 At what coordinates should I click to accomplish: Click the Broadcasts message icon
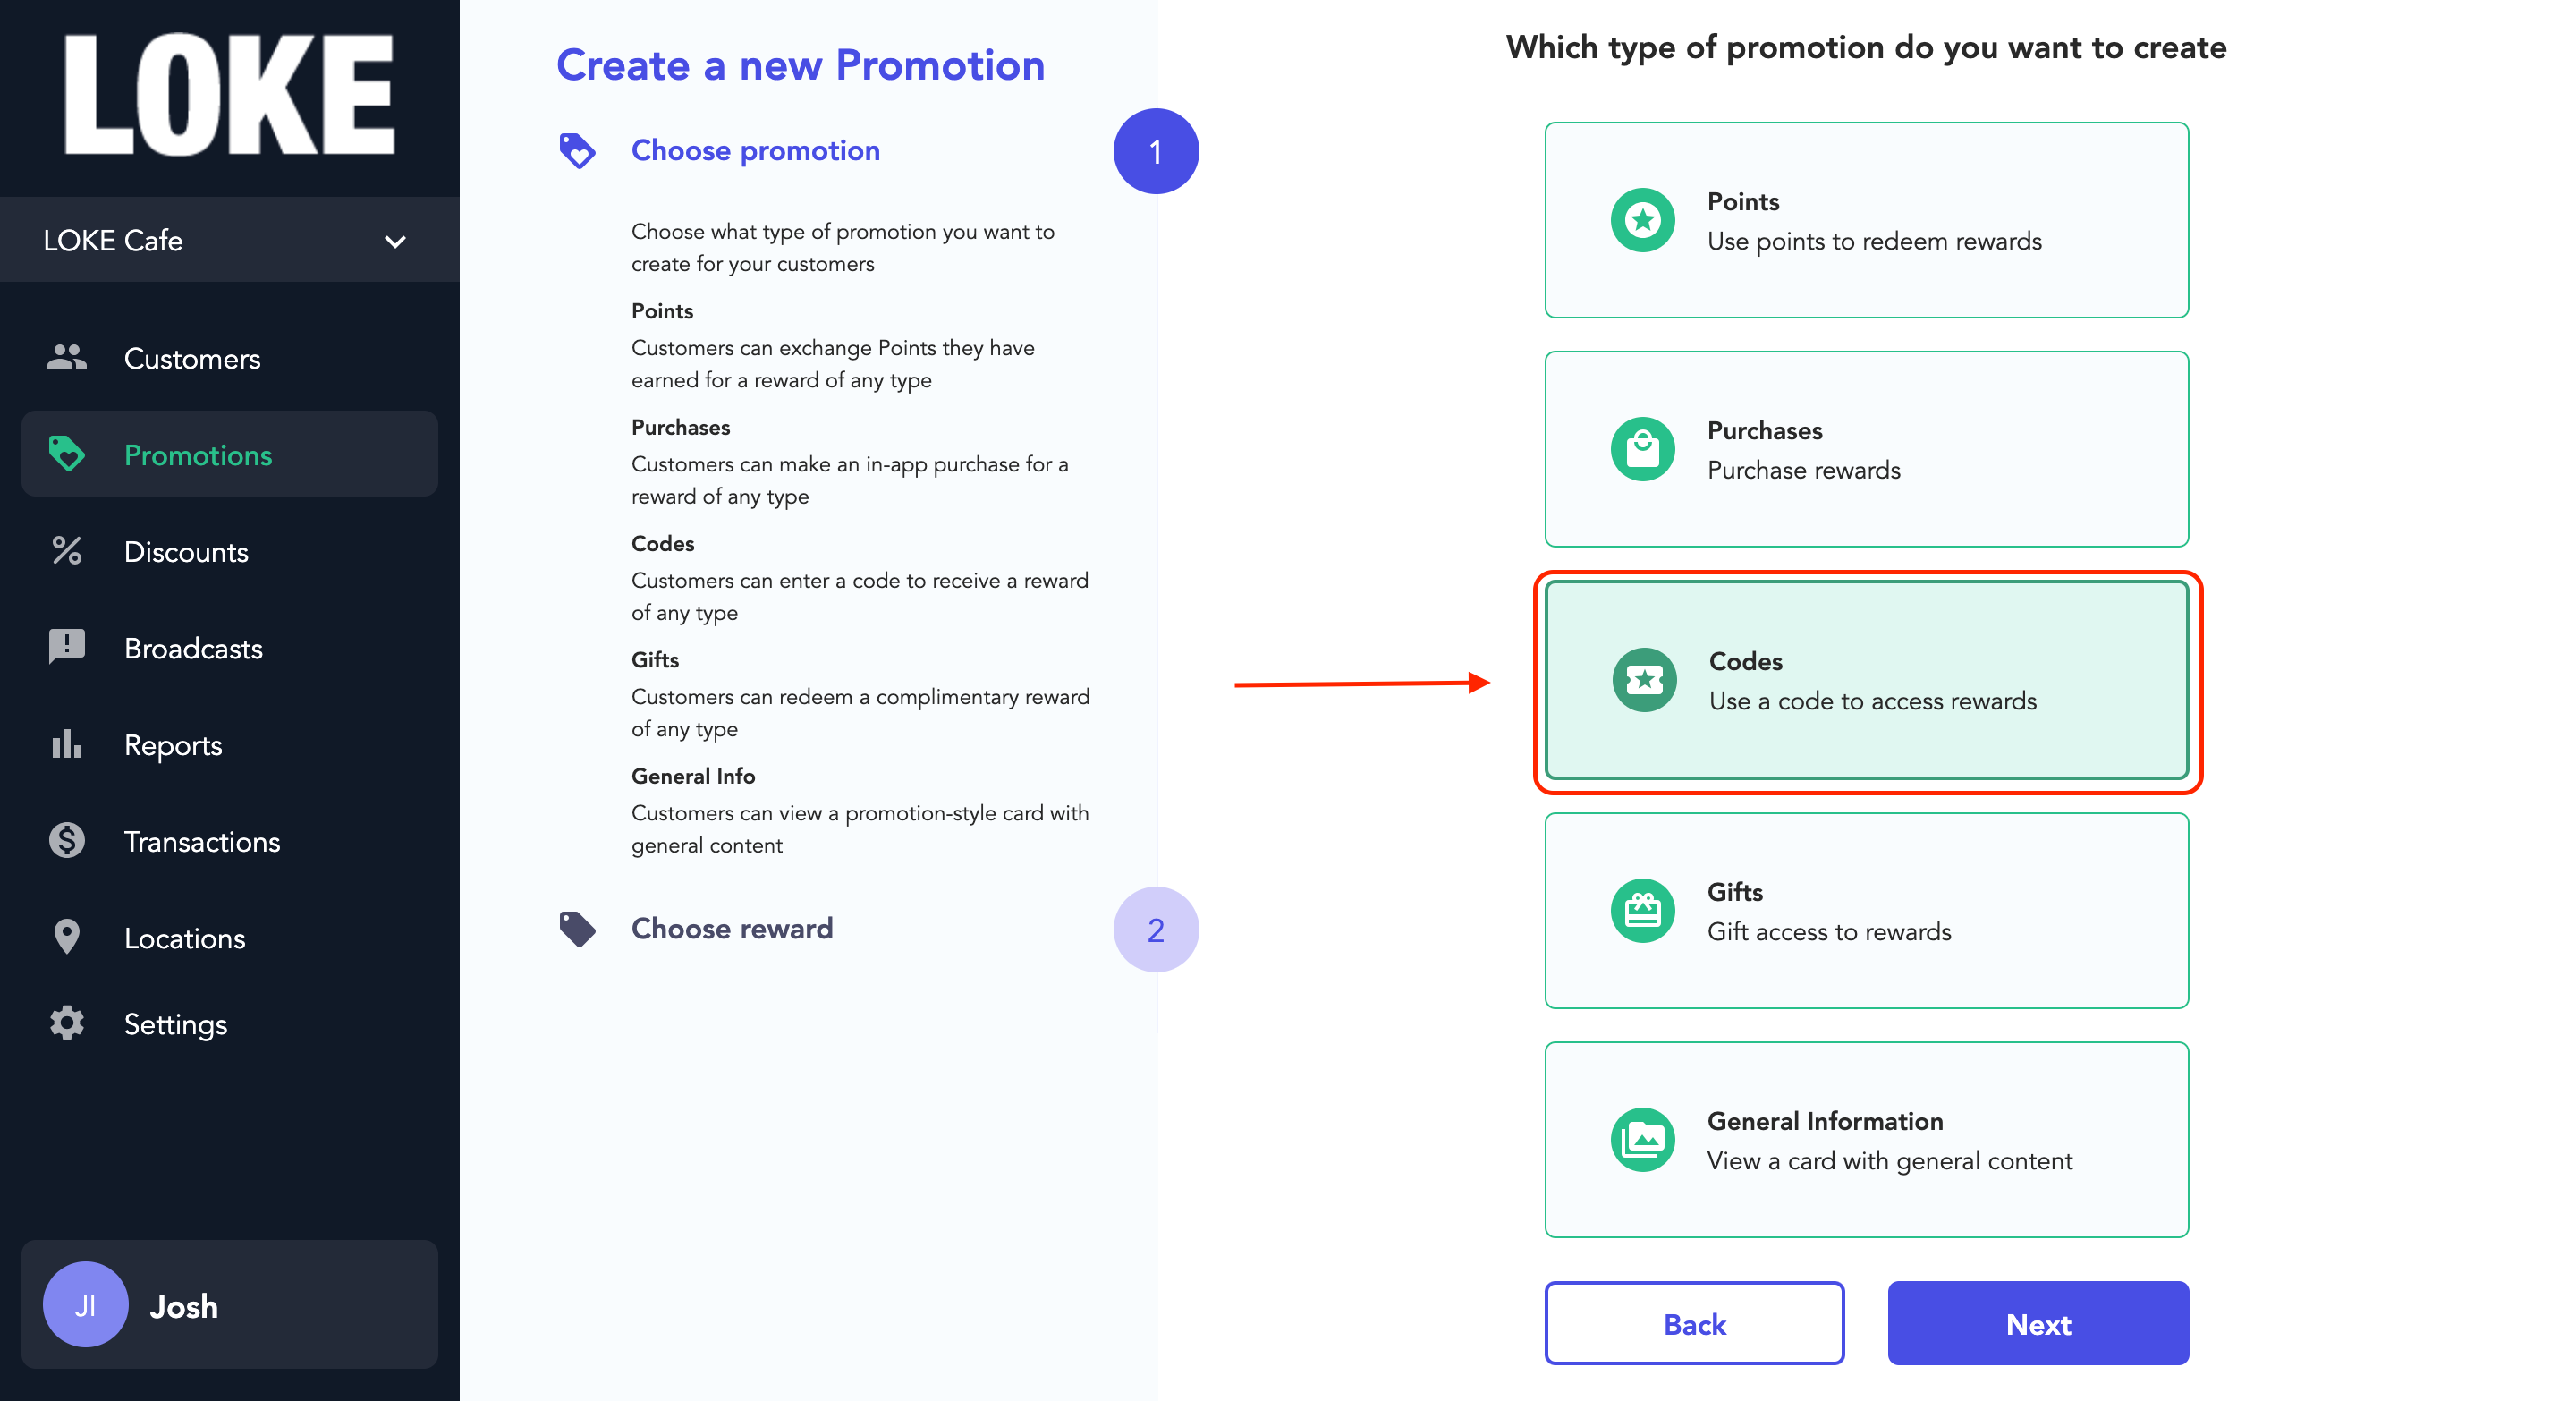[x=66, y=647]
